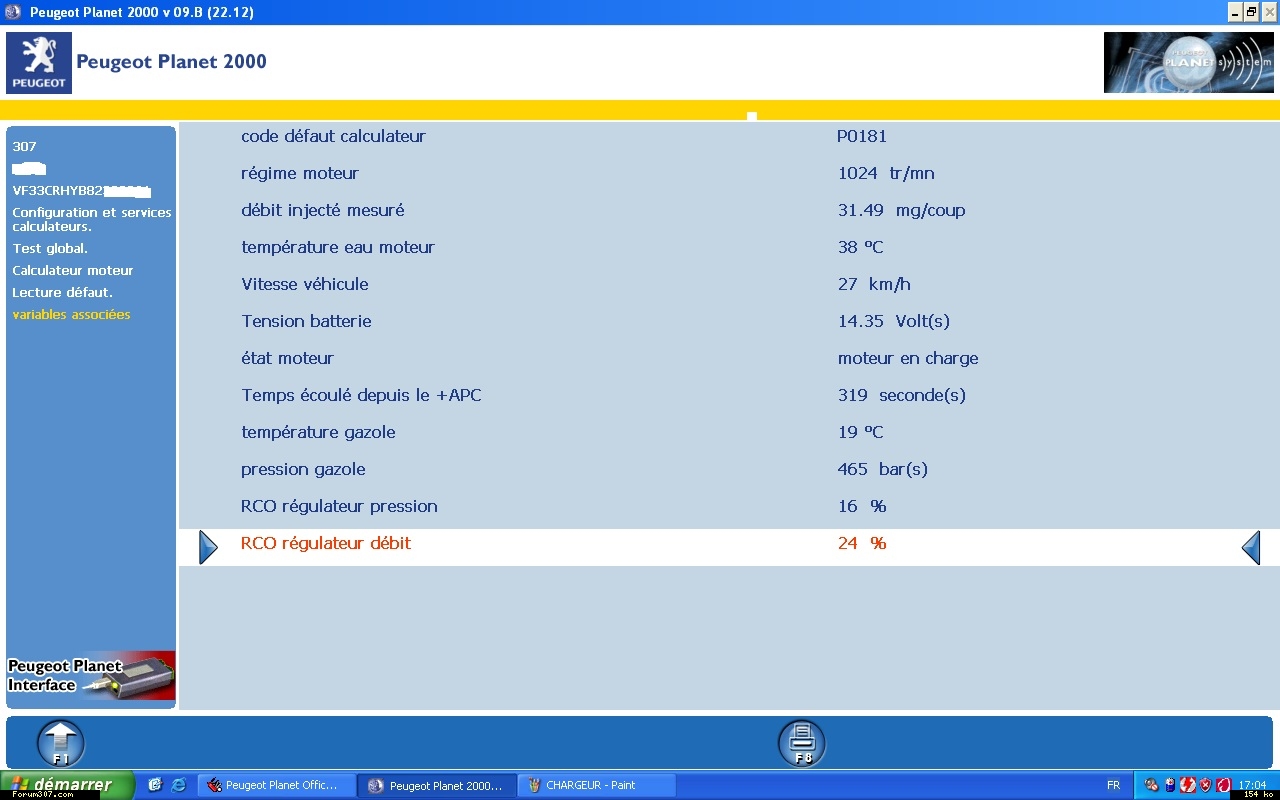This screenshot has height=800, width=1280.
Task: Minimize the Peugeot Planet 2000 window
Action: (1234, 12)
